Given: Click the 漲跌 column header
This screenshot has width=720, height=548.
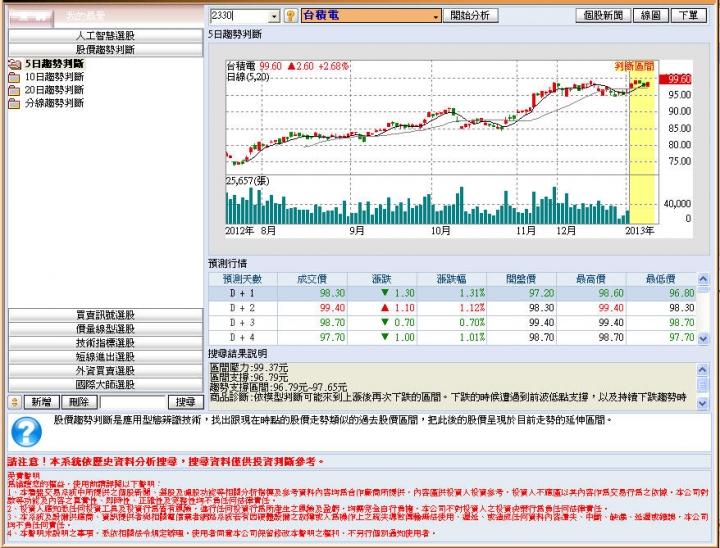Looking at the screenshot, I should click(x=382, y=279).
